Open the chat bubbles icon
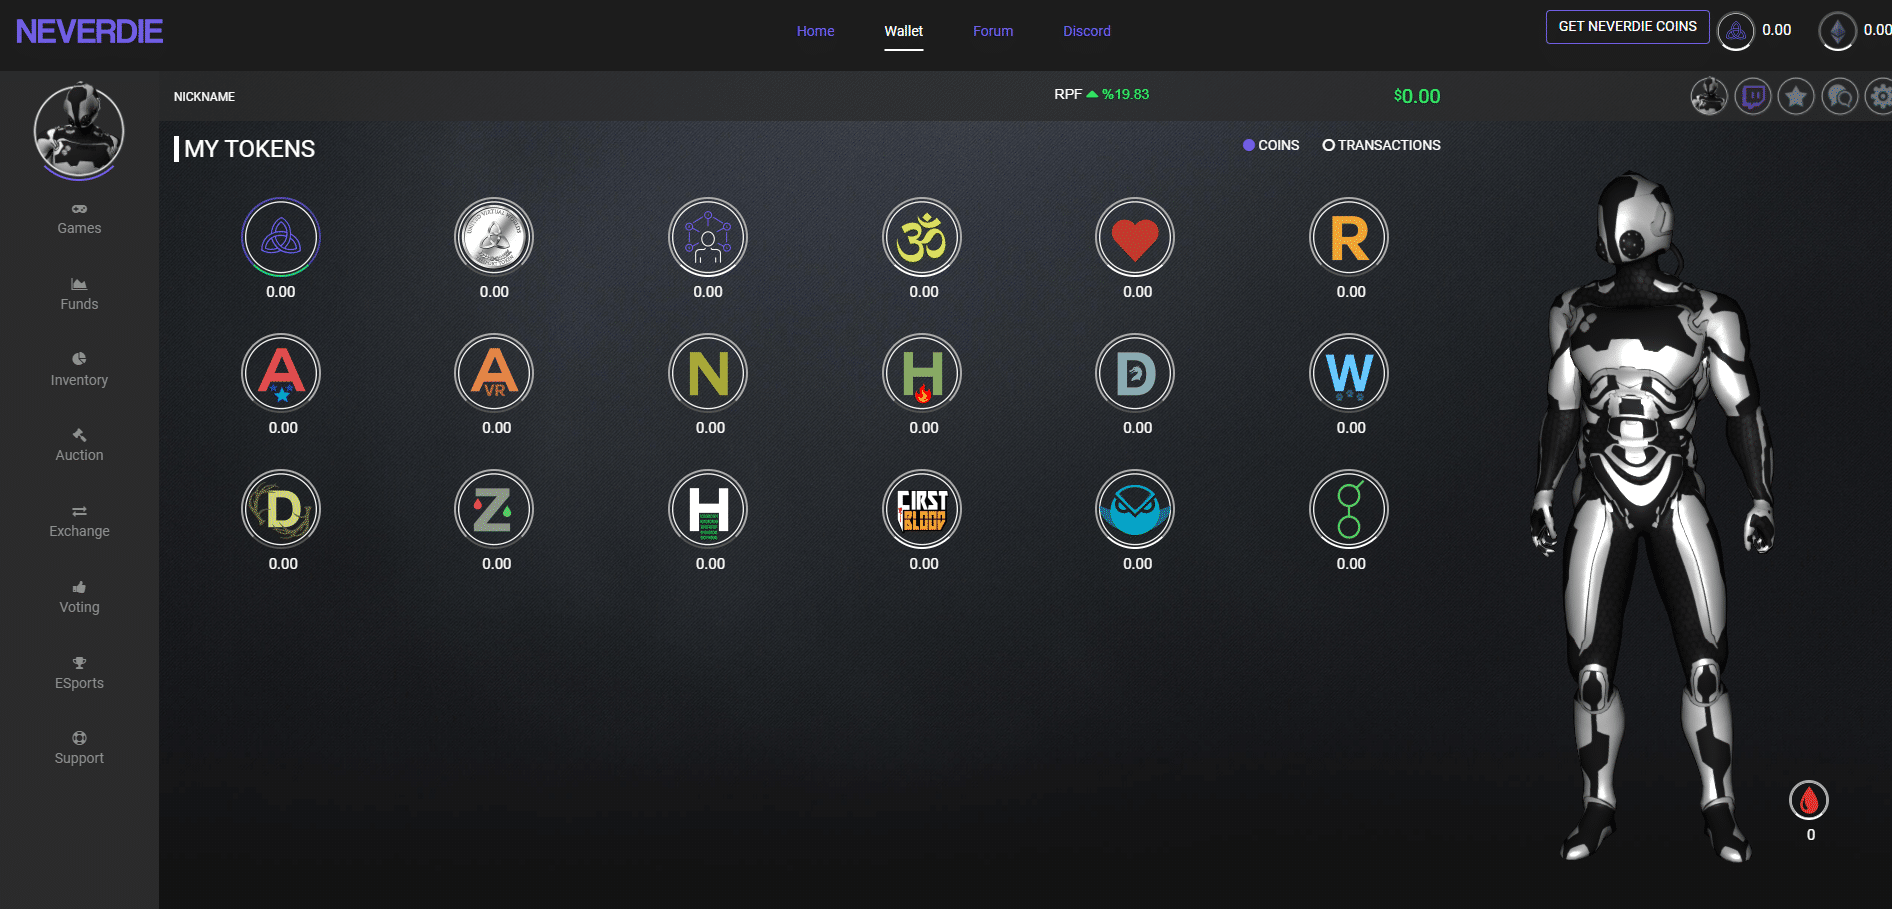The height and width of the screenshot is (909, 1892). click(1840, 97)
